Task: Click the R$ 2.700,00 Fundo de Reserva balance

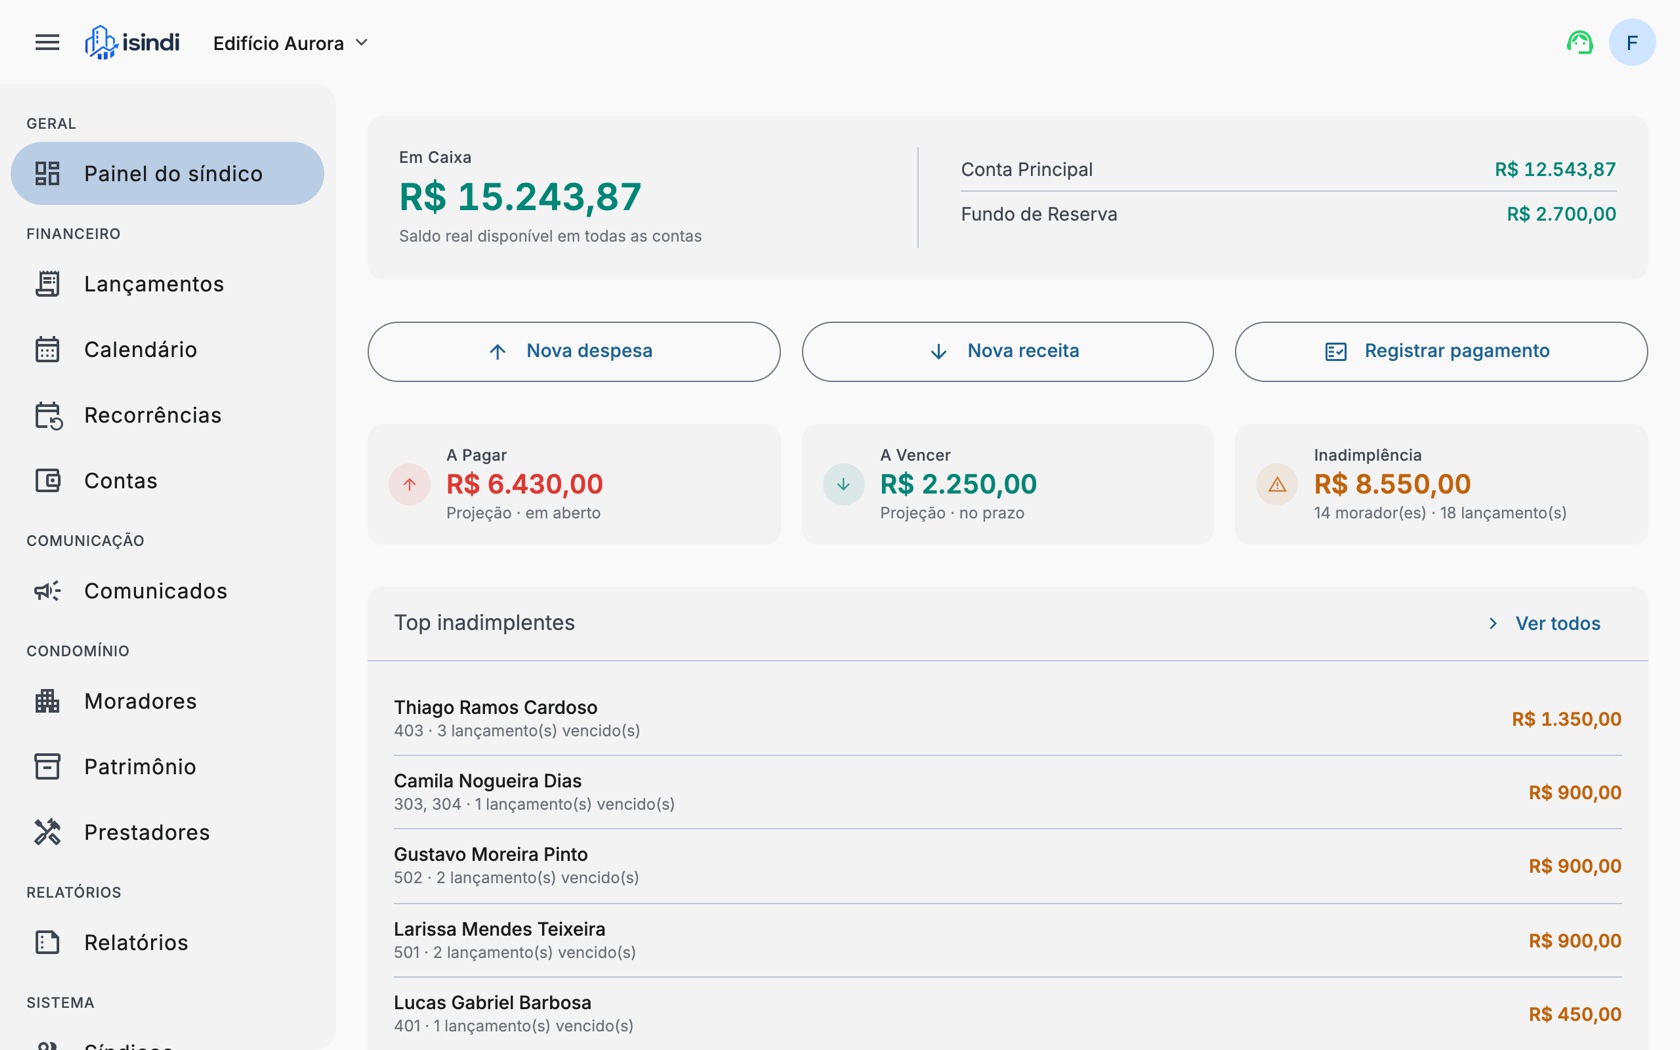Action: [x=1561, y=214]
